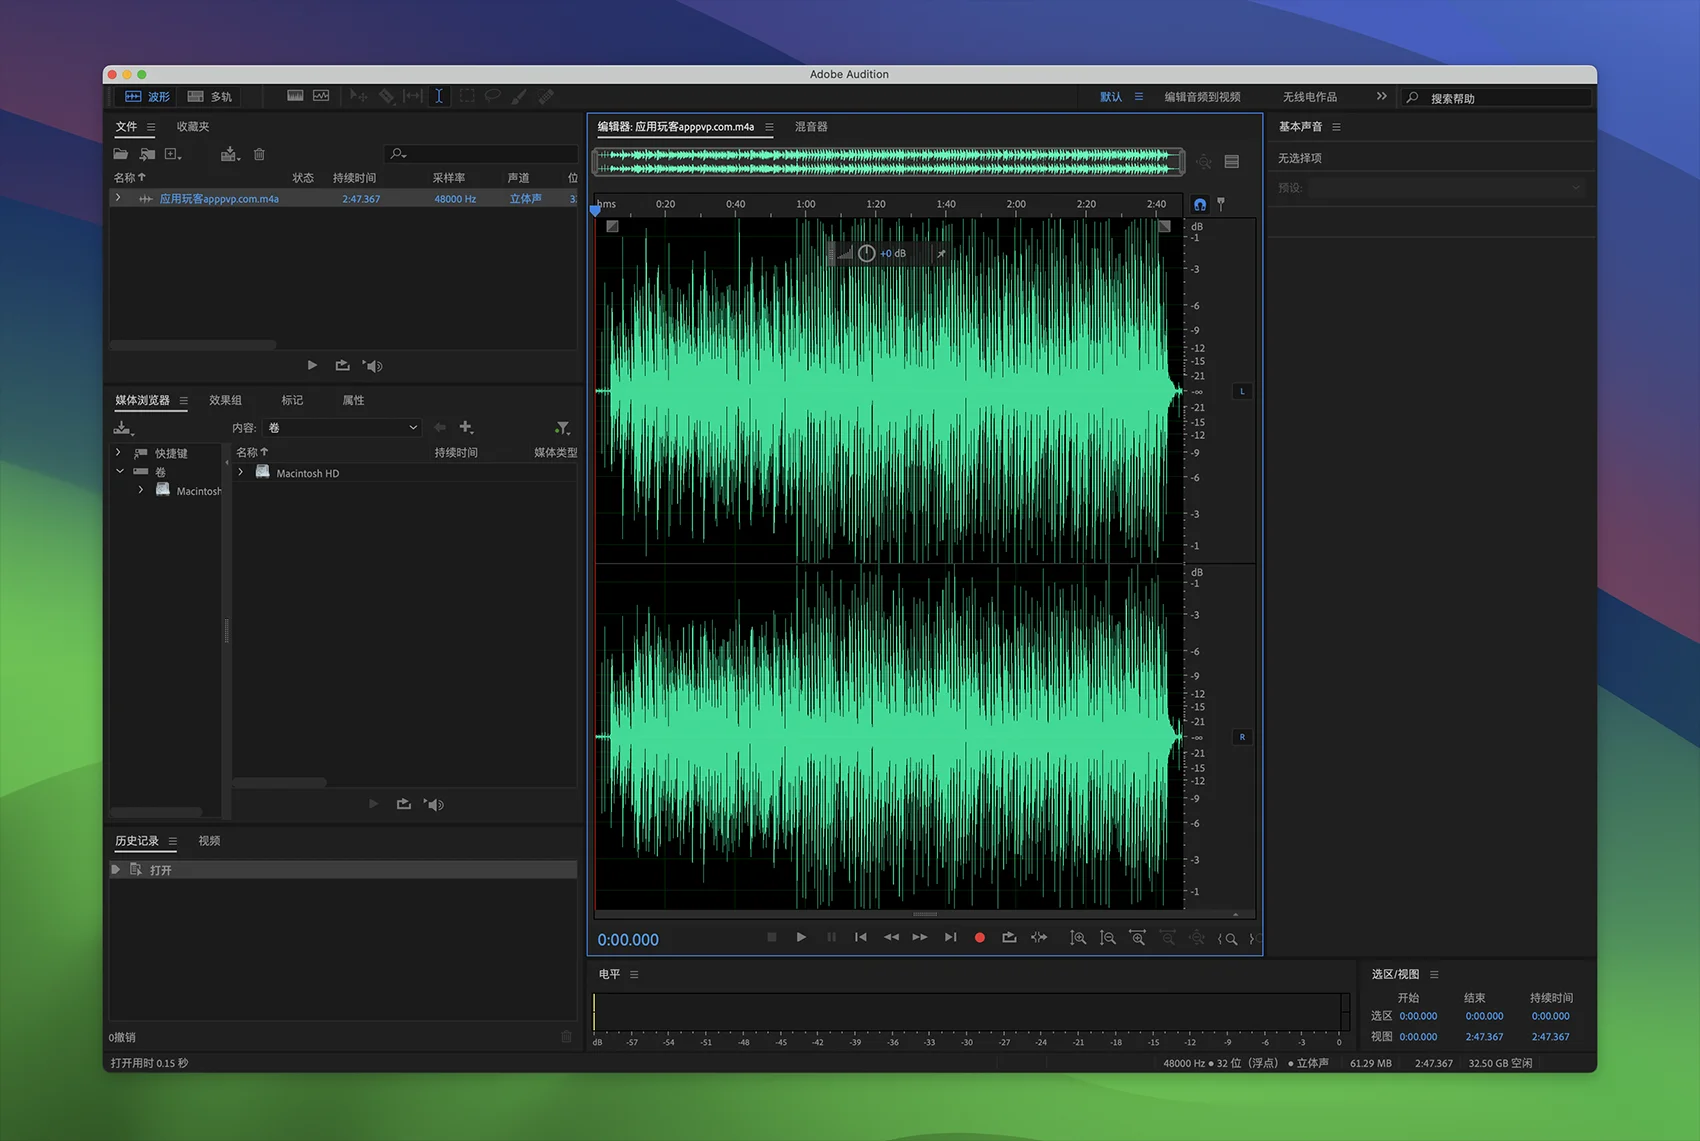Switch to the 收藏夹 tab
The height and width of the screenshot is (1141, 1700).
pos(193,127)
